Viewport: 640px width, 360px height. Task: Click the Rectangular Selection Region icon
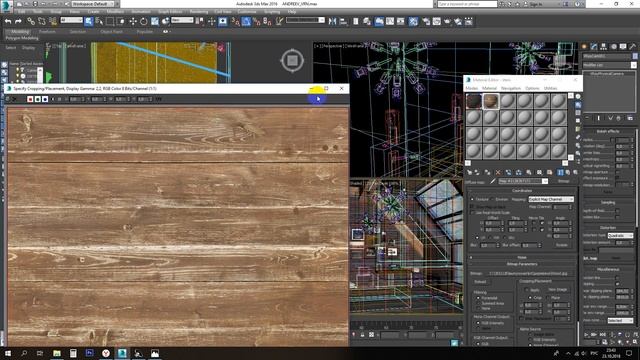[110, 21]
